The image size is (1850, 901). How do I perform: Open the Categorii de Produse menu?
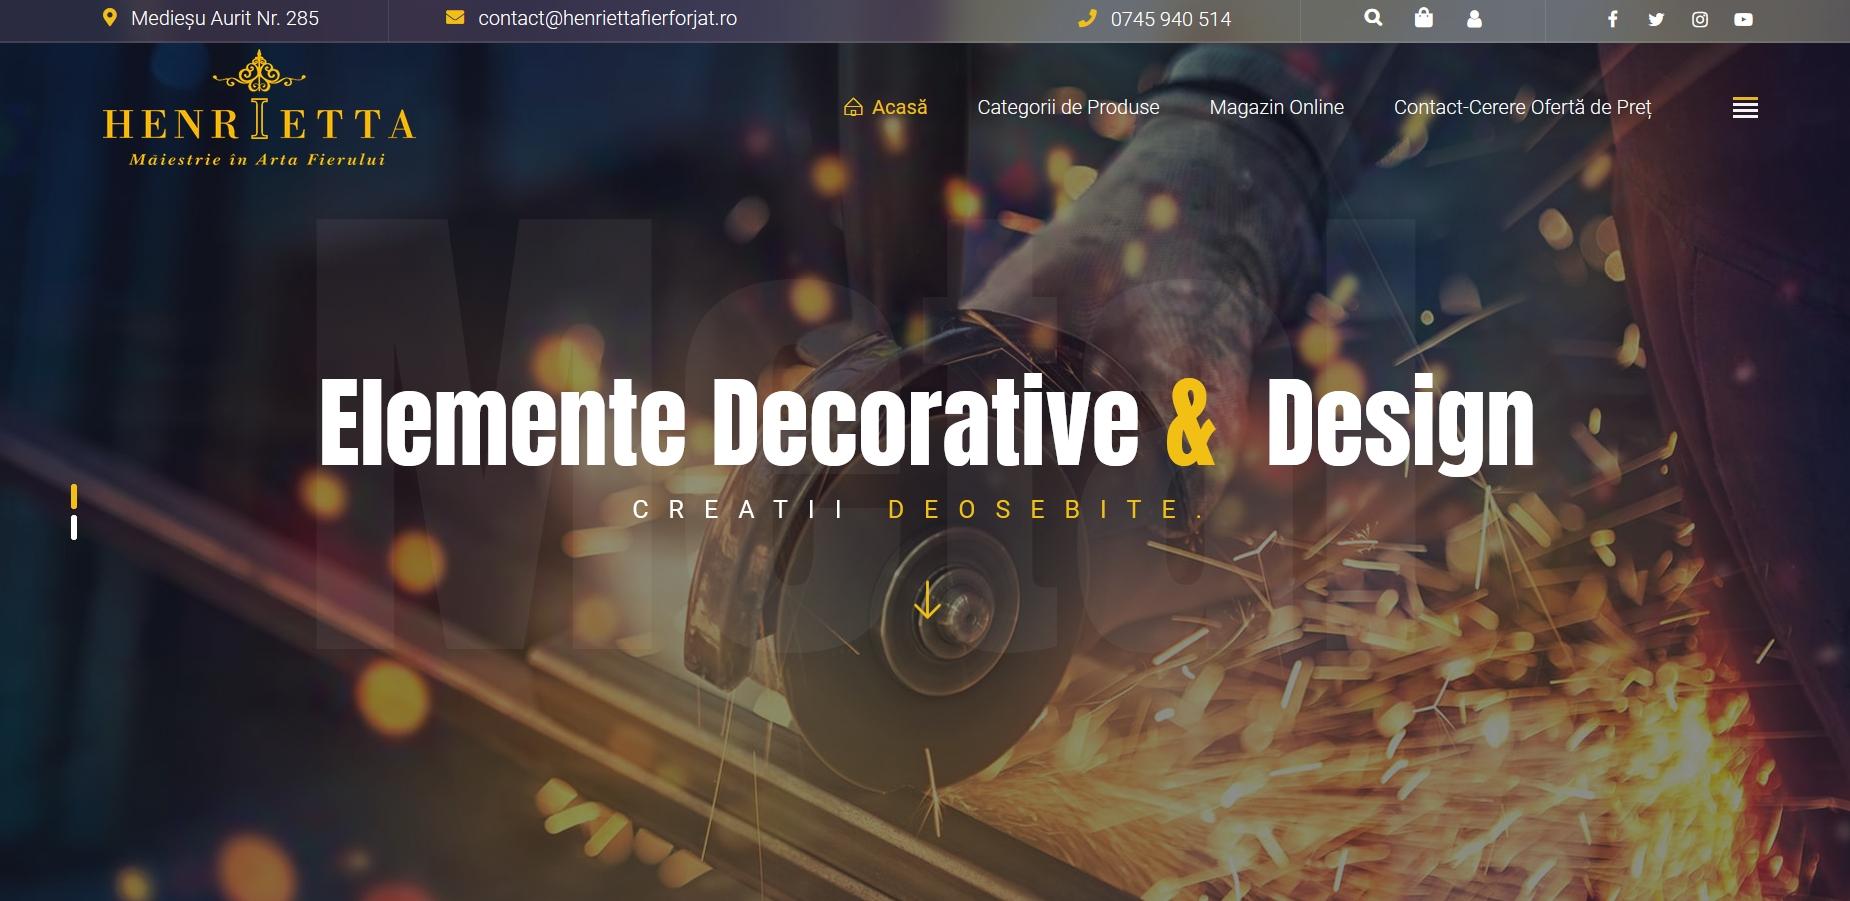[x=1068, y=107]
